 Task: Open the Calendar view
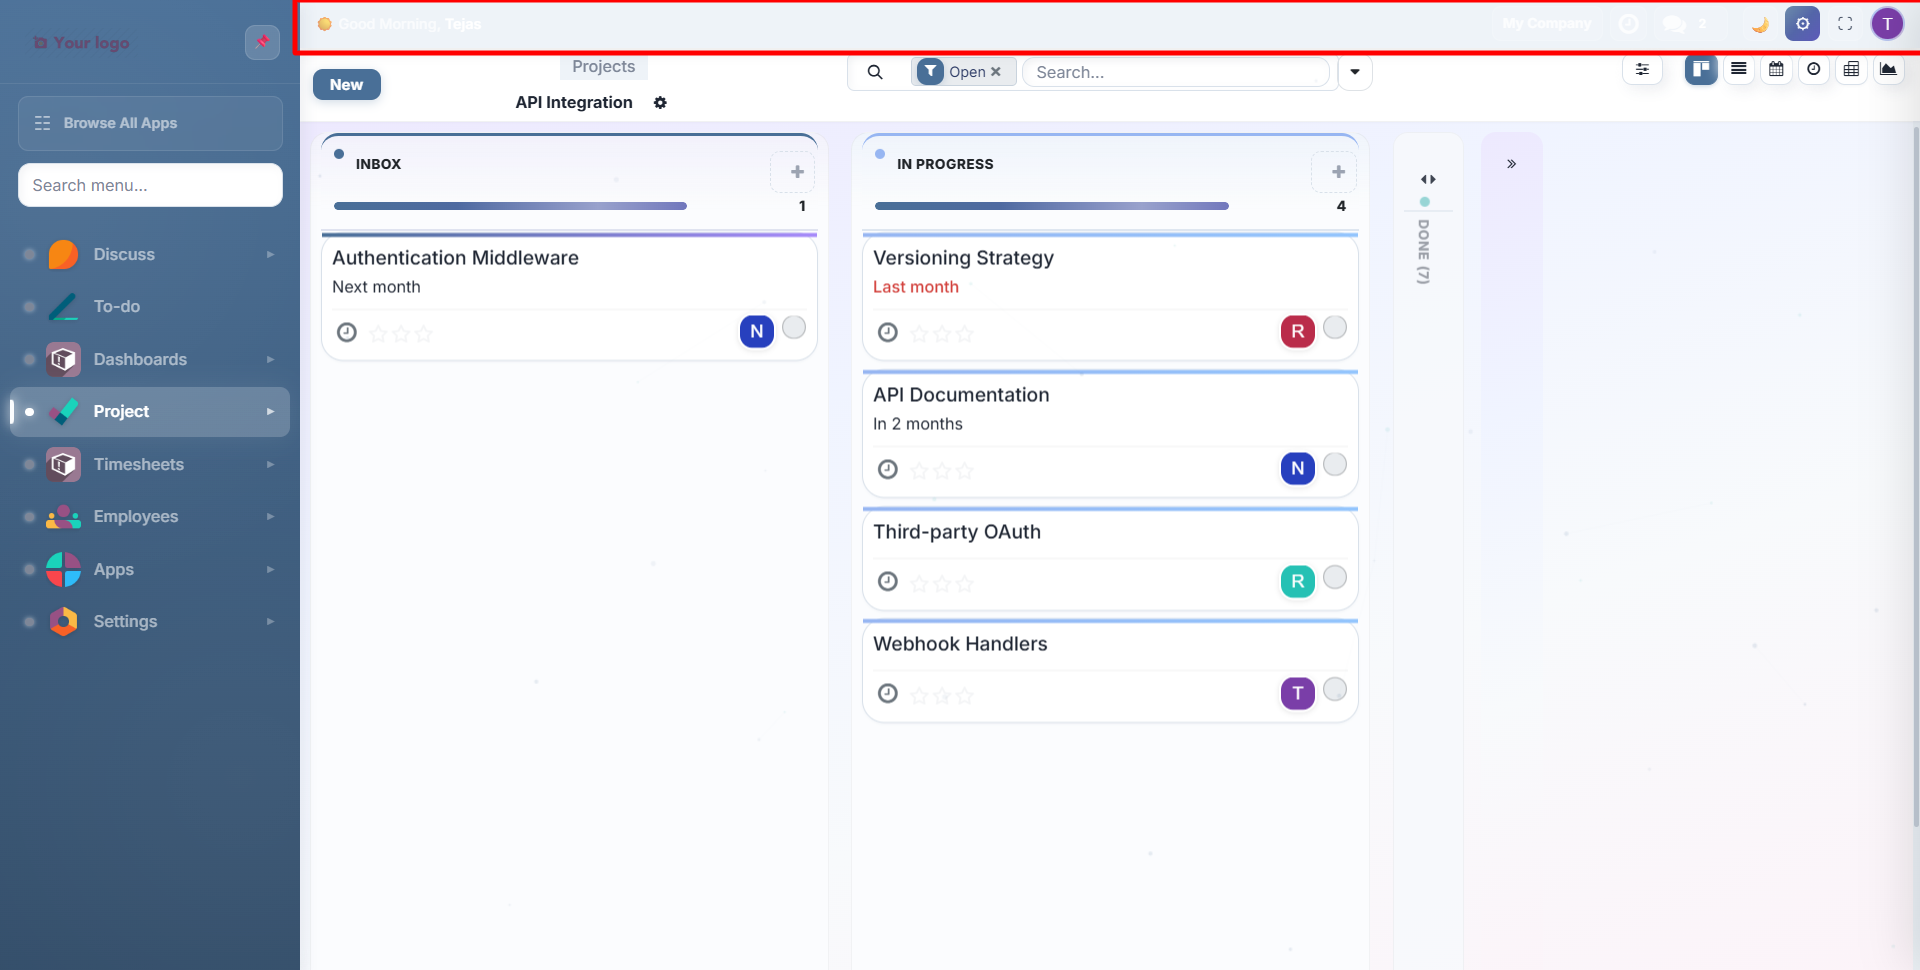tap(1777, 69)
